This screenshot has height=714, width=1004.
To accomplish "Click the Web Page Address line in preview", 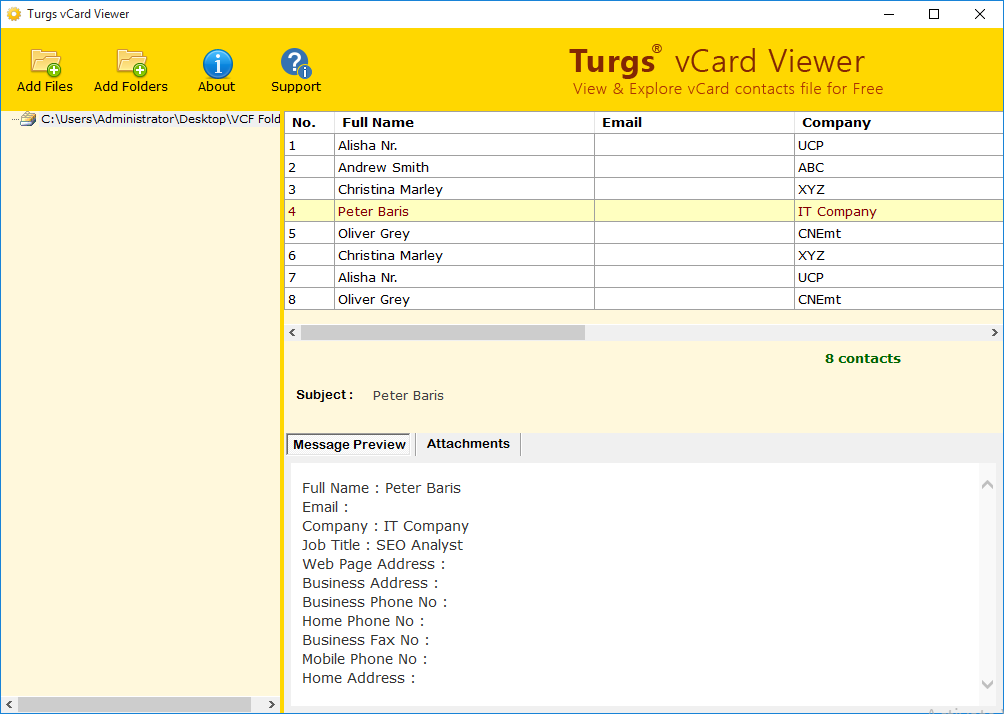I will point(373,564).
